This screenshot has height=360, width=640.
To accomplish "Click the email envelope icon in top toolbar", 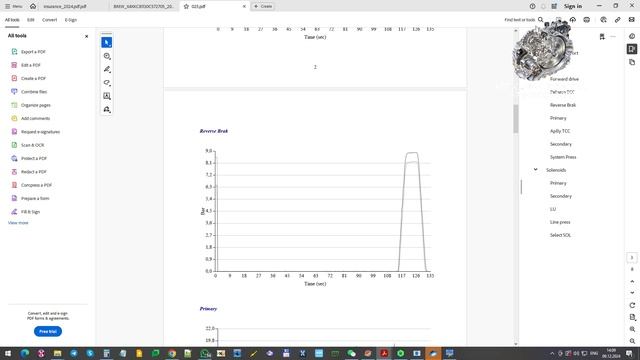I will coord(631,20).
